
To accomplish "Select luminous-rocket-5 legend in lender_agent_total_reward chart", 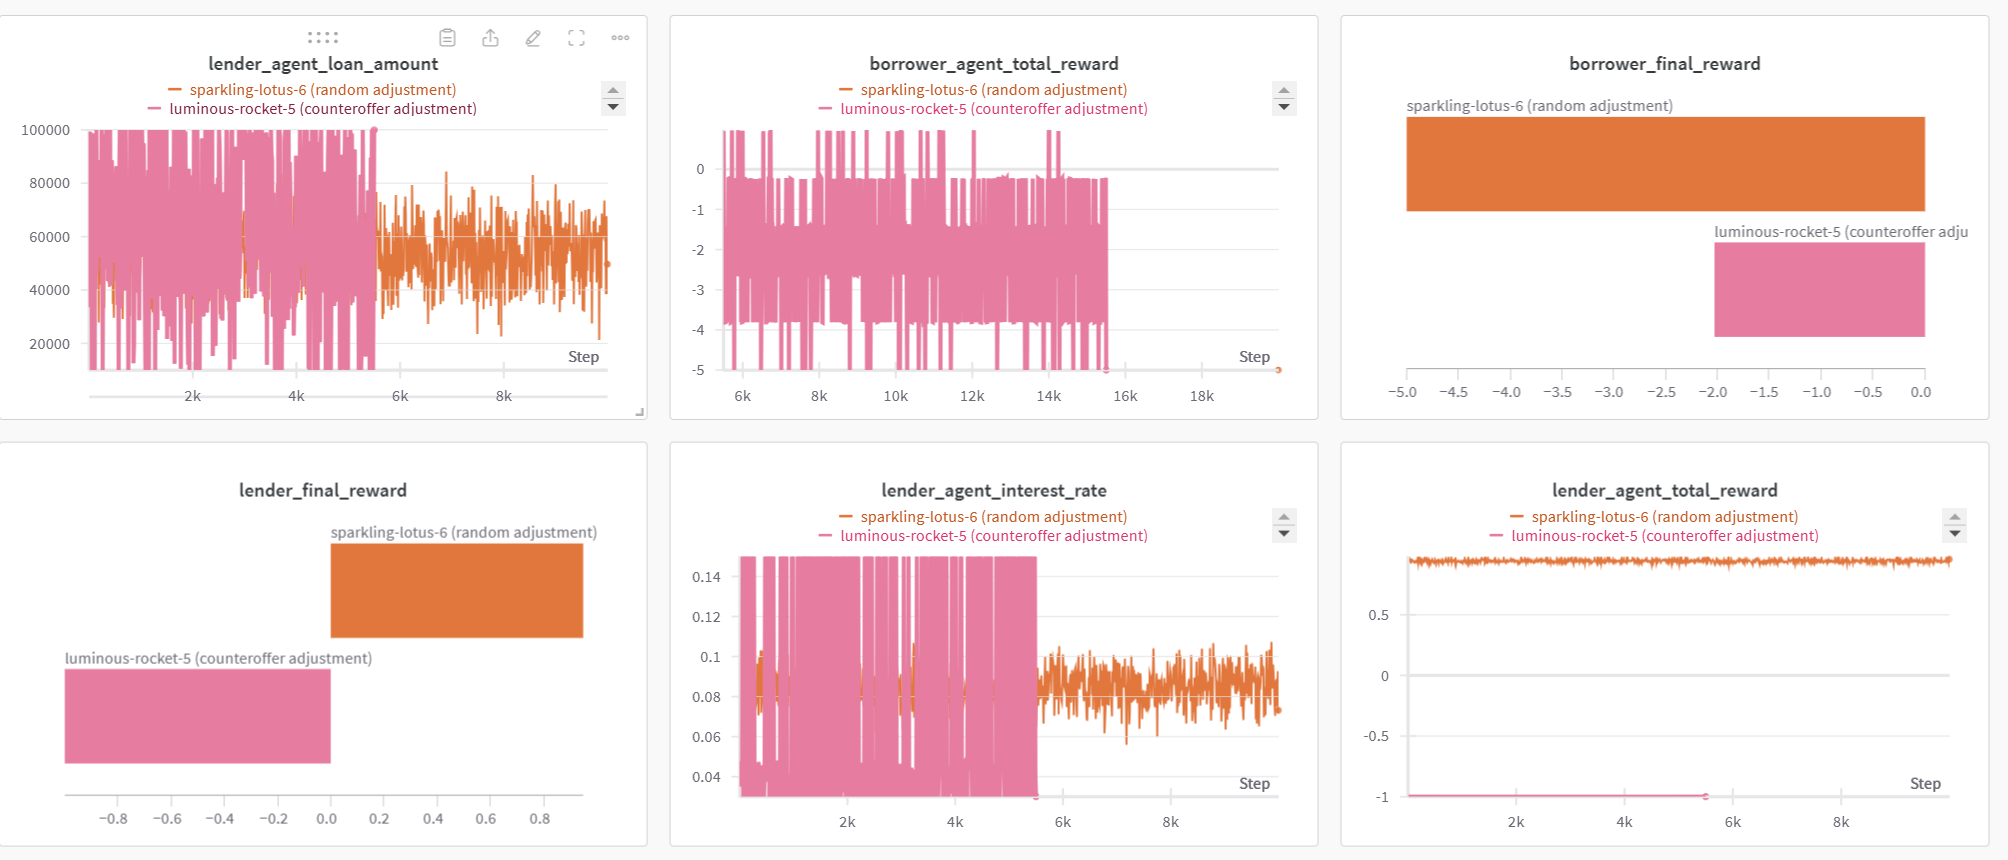I will 1655,536.
